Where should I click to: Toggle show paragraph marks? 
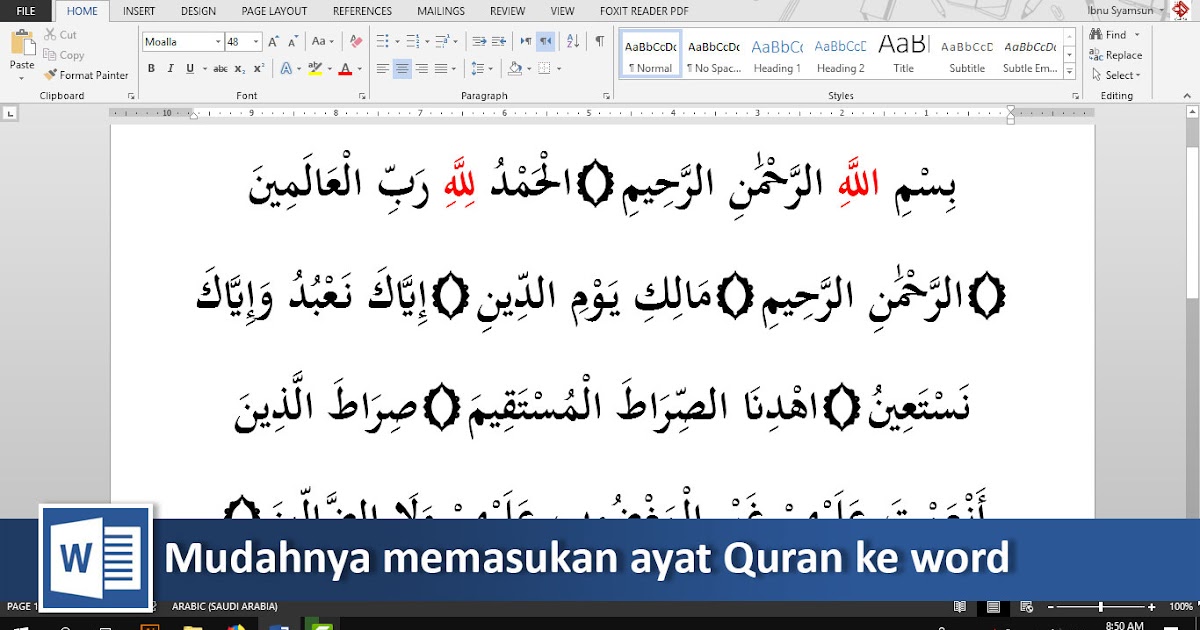point(599,42)
